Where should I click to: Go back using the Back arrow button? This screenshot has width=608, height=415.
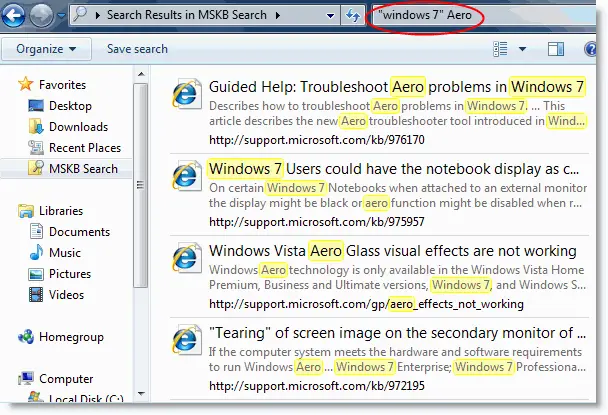[13, 15]
